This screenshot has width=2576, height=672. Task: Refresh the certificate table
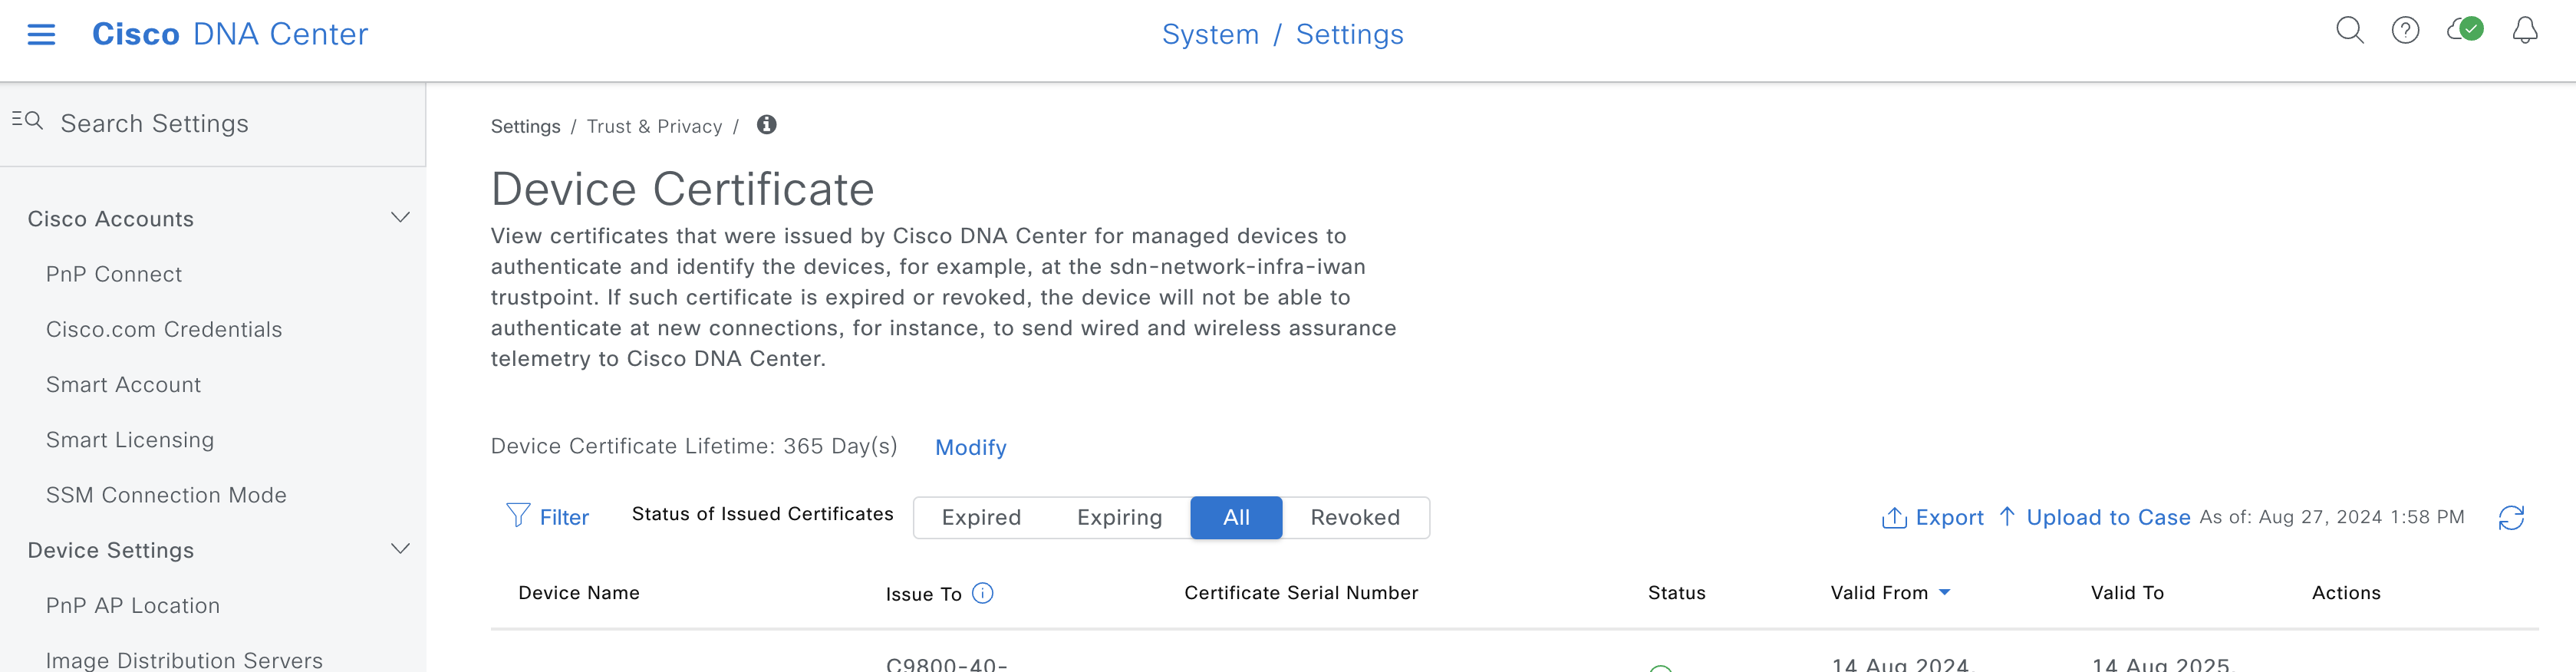pos(2511,517)
